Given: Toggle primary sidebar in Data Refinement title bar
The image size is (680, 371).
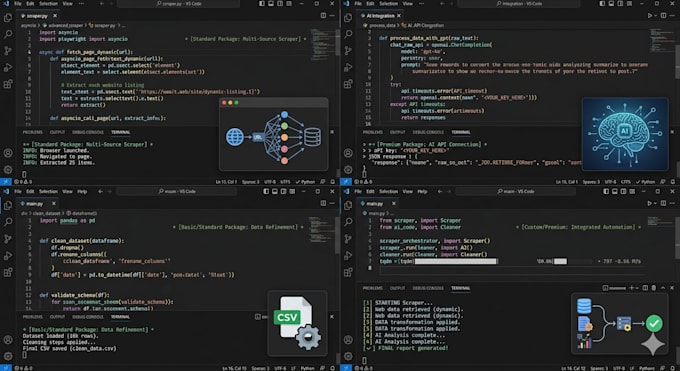Looking at the screenshot, I should pyautogui.click(x=266, y=191).
